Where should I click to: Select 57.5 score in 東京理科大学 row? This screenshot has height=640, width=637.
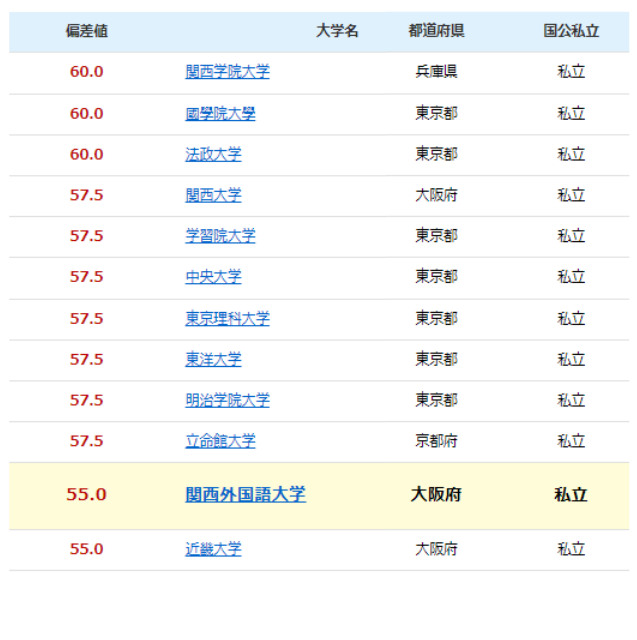87,318
